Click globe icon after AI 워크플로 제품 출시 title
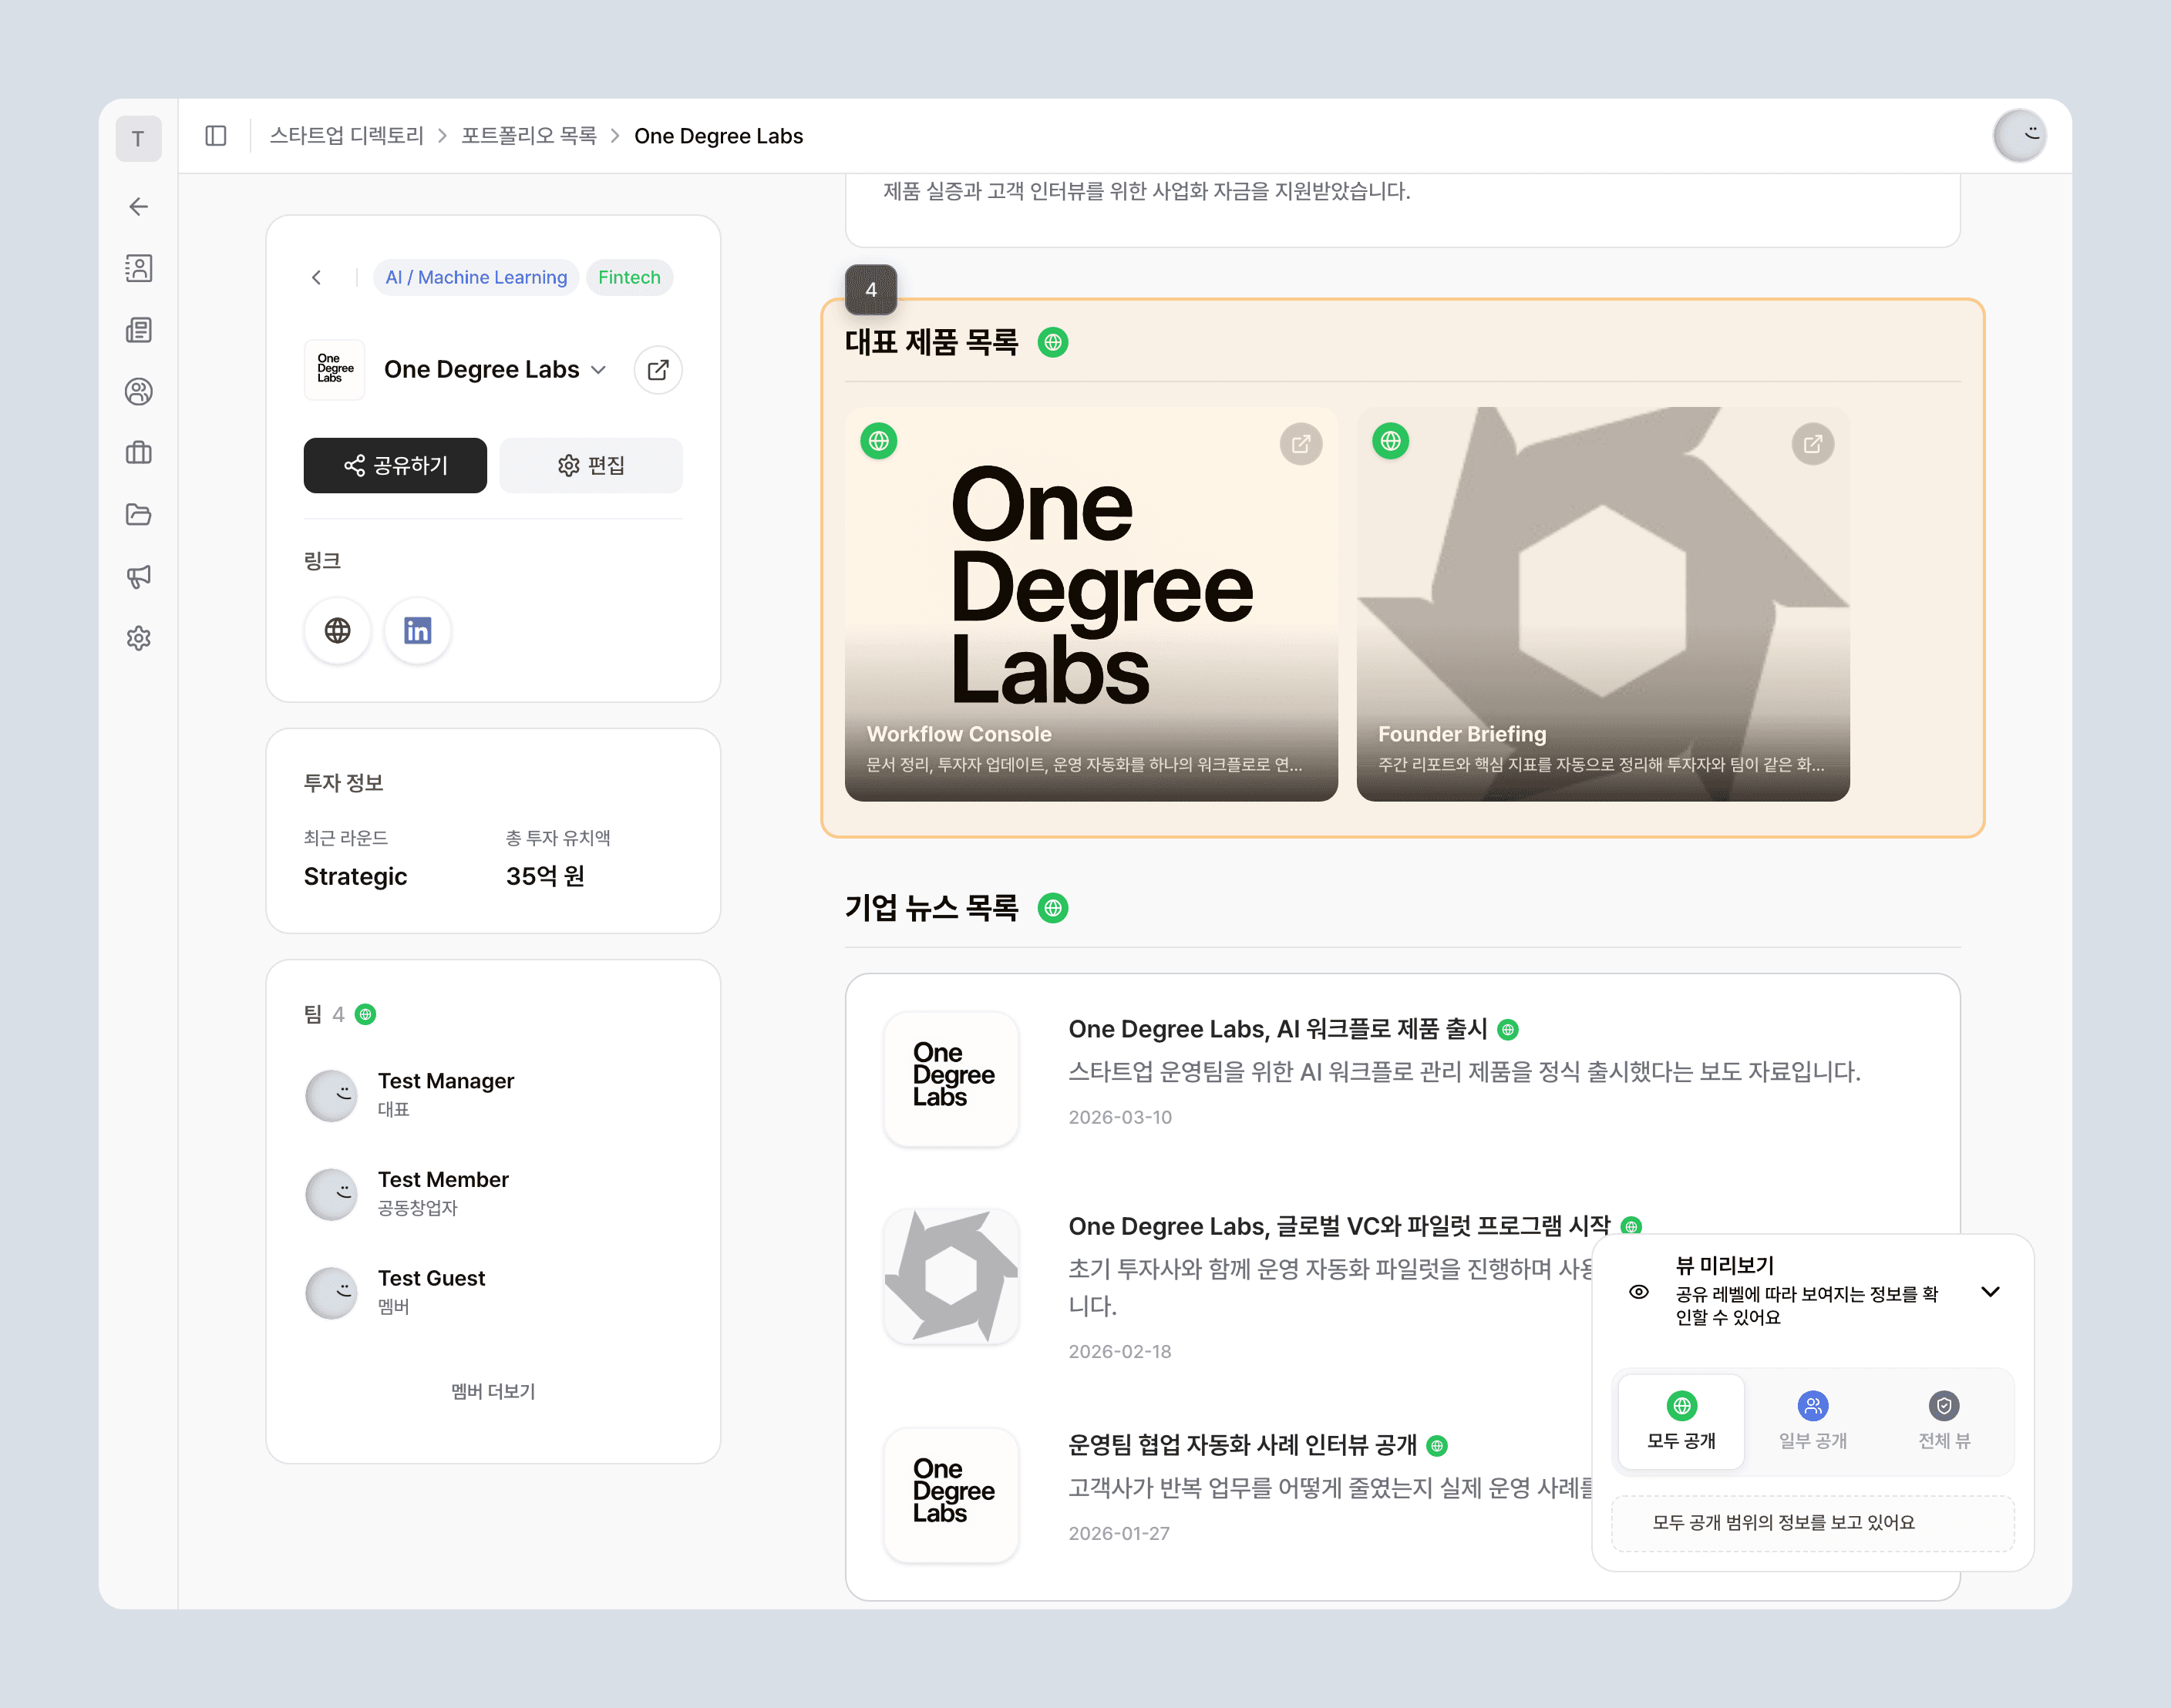 (x=1508, y=1030)
